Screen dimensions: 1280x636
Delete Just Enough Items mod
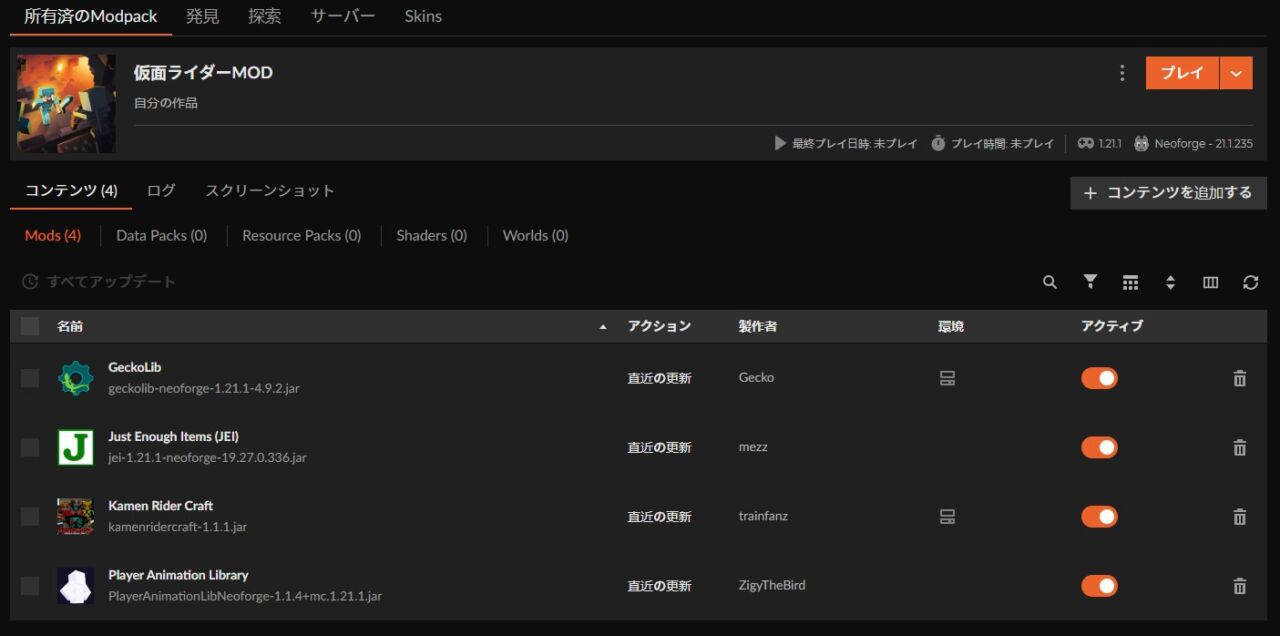tap(1239, 447)
